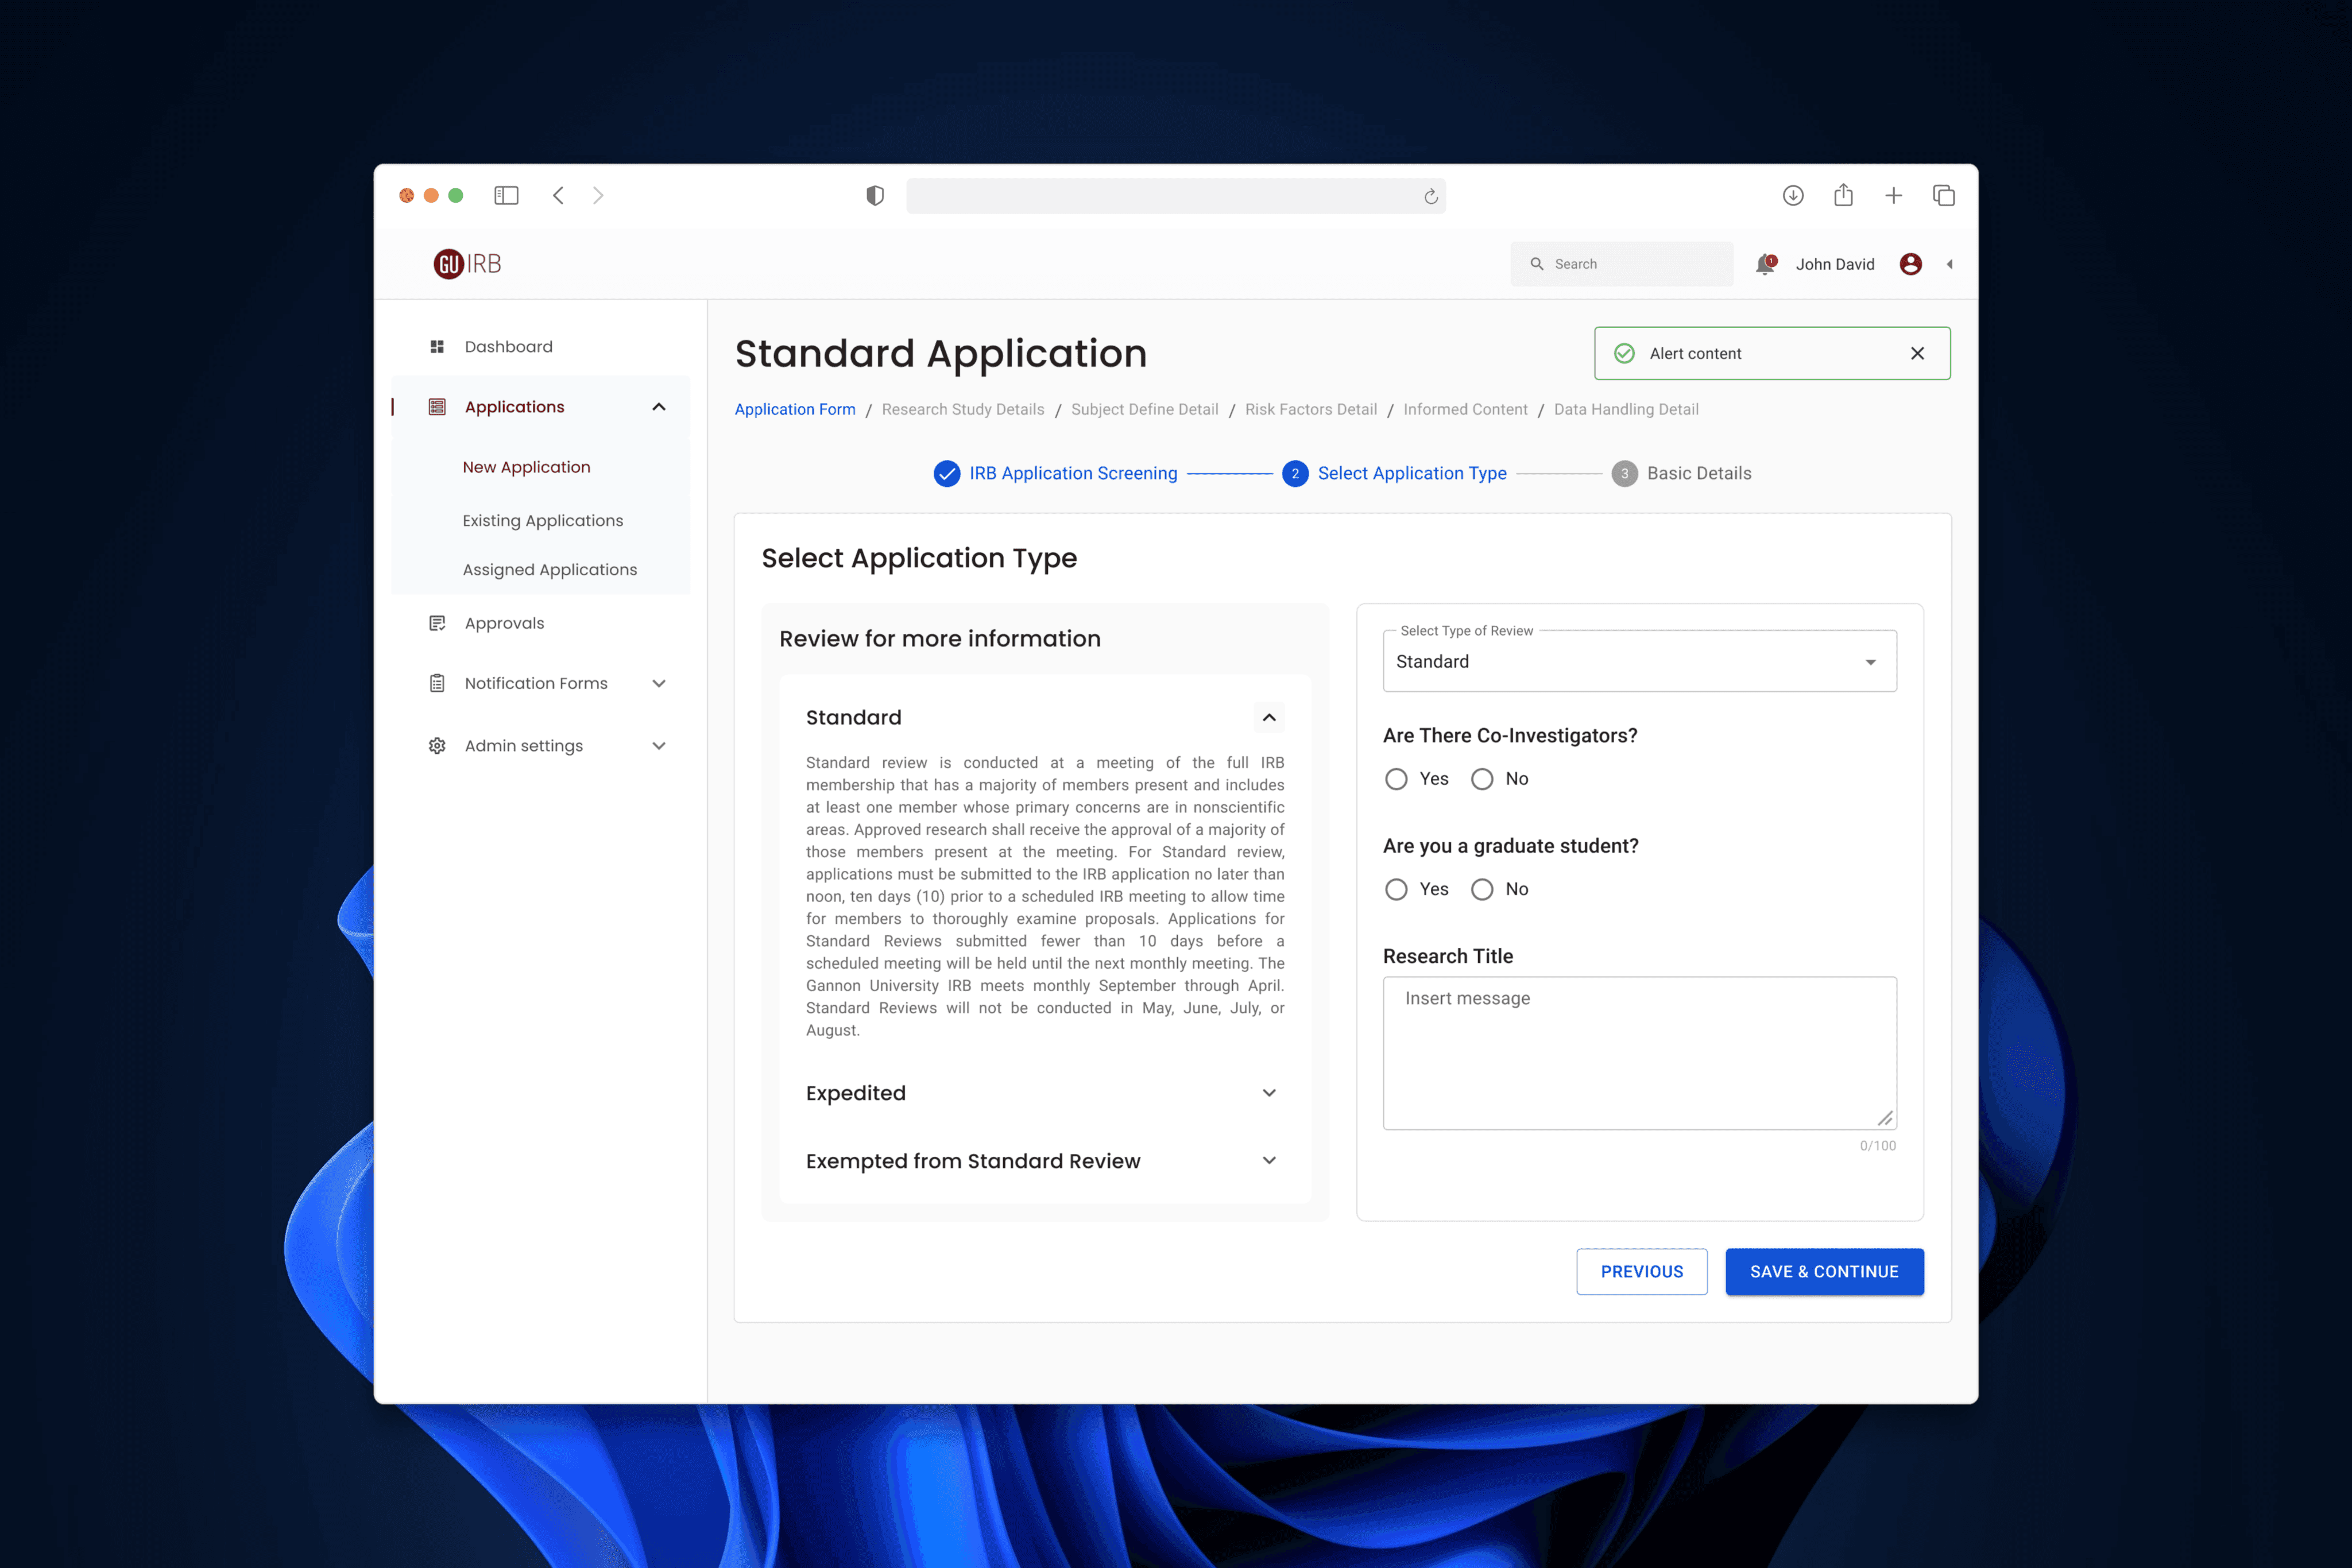
Task: Click the Subject Define Detail breadcrumb
Action: click(1144, 409)
